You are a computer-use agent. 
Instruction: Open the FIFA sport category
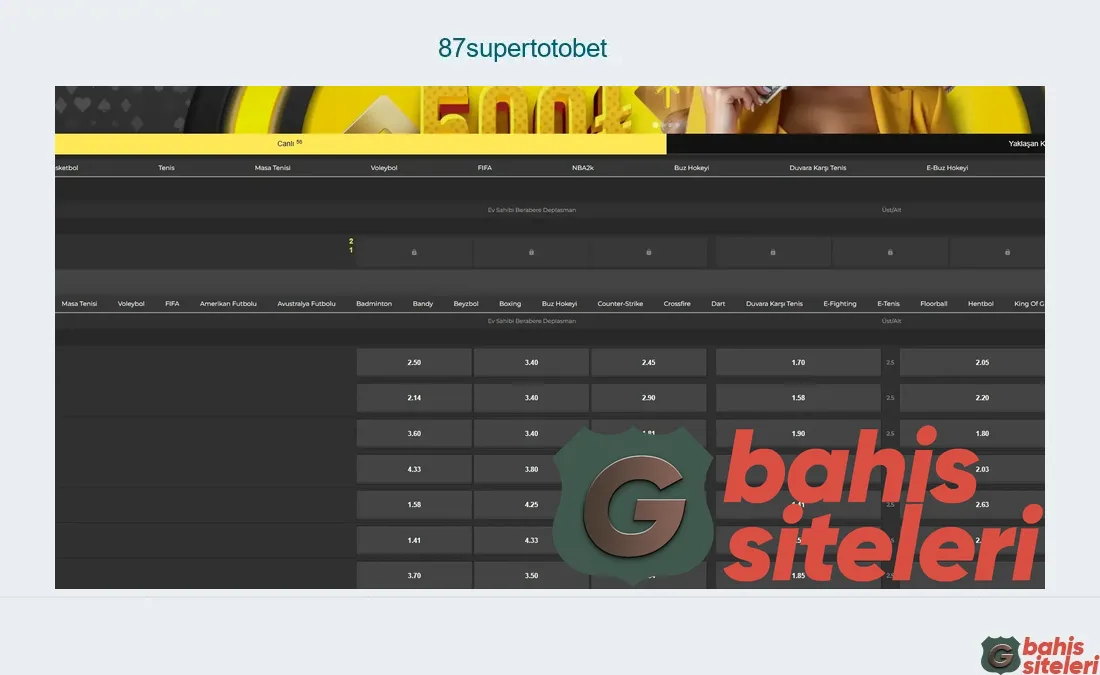pyautogui.click(x=484, y=167)
